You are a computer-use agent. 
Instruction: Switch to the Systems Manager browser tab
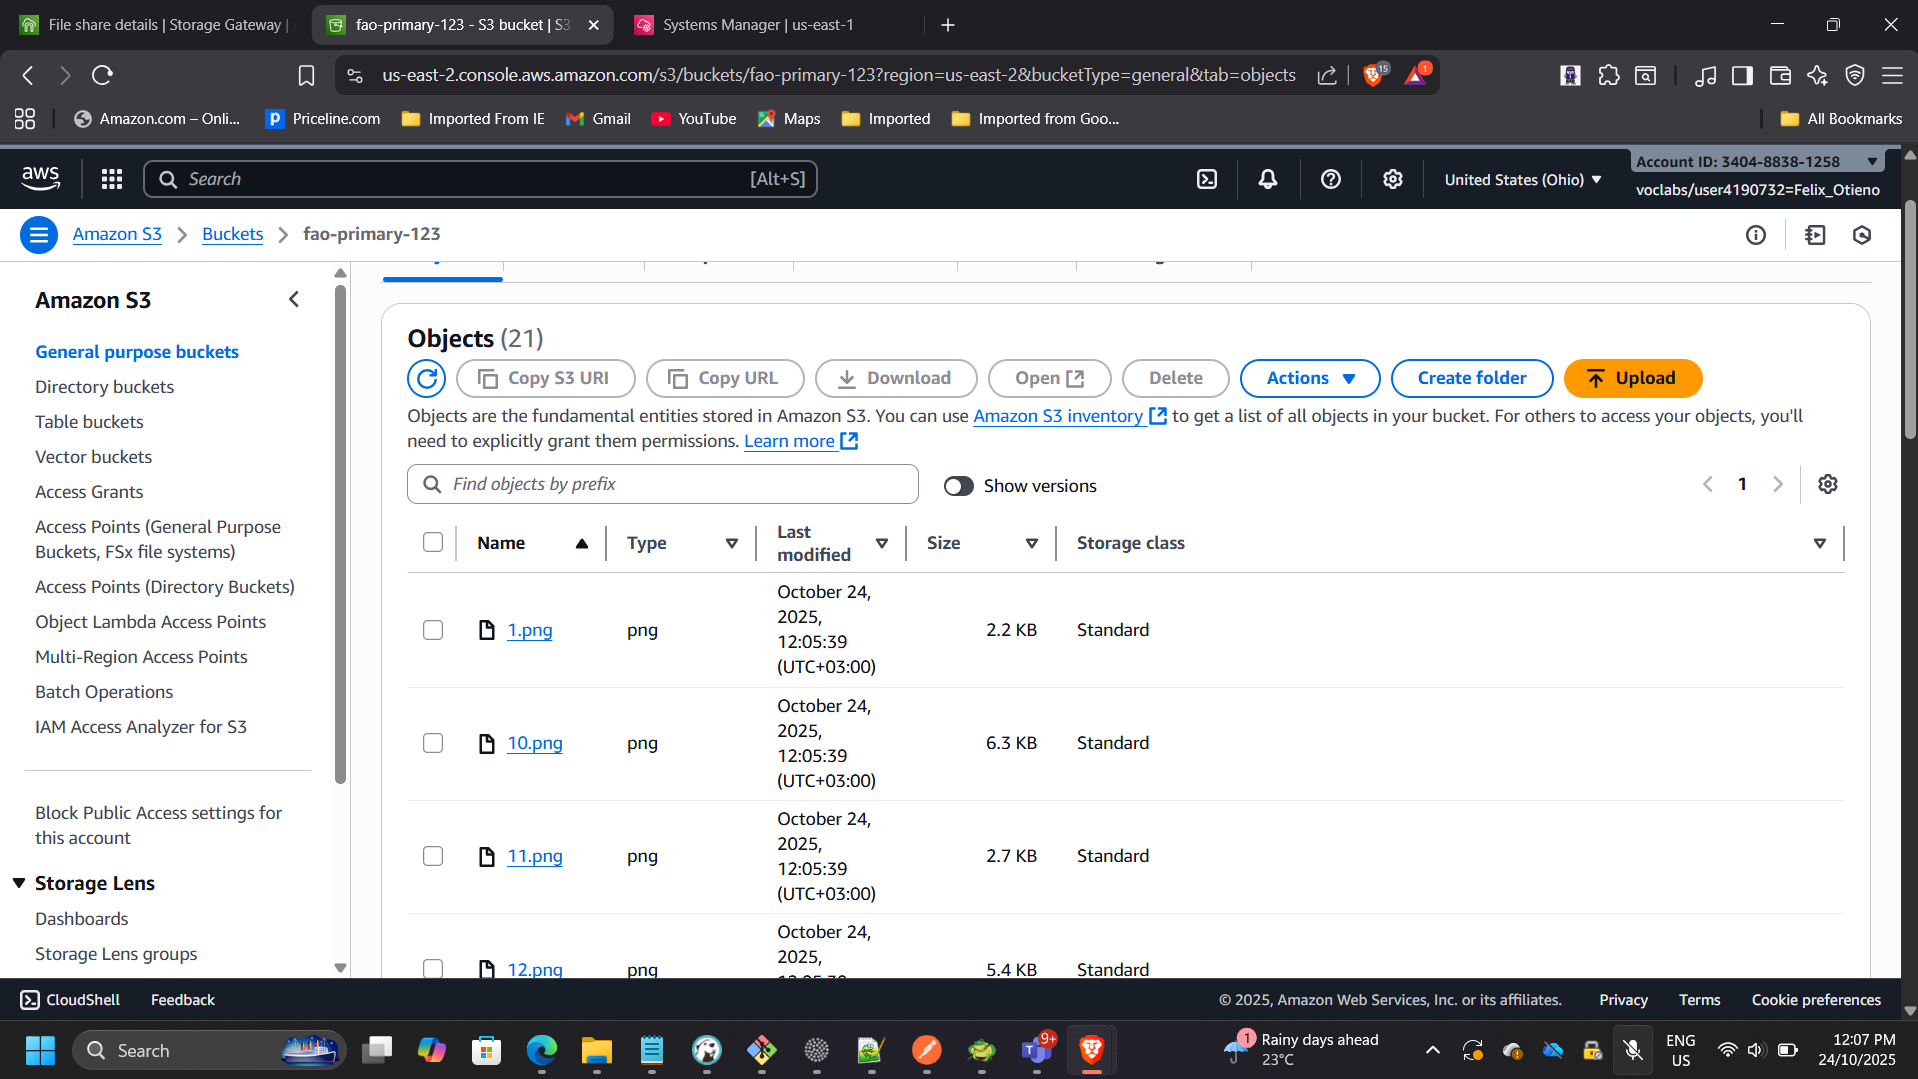pyautogui.click(x=757, y=25)
